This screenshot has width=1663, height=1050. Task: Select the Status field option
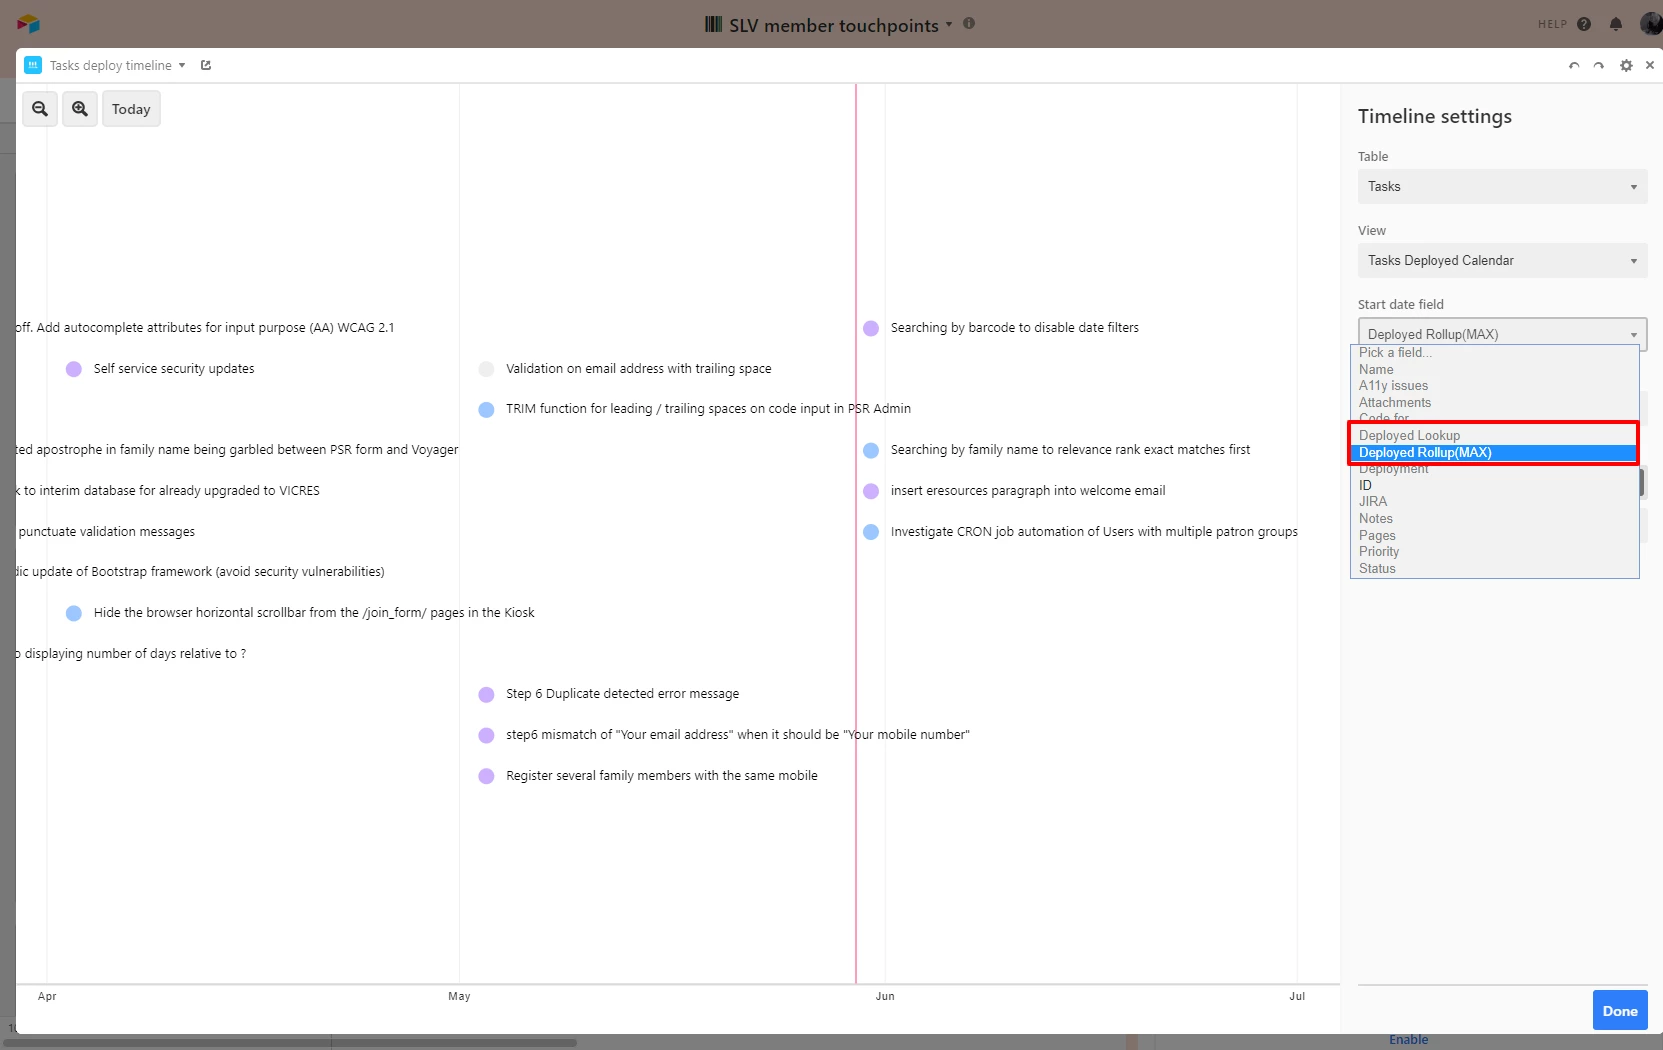[1494, 569]
